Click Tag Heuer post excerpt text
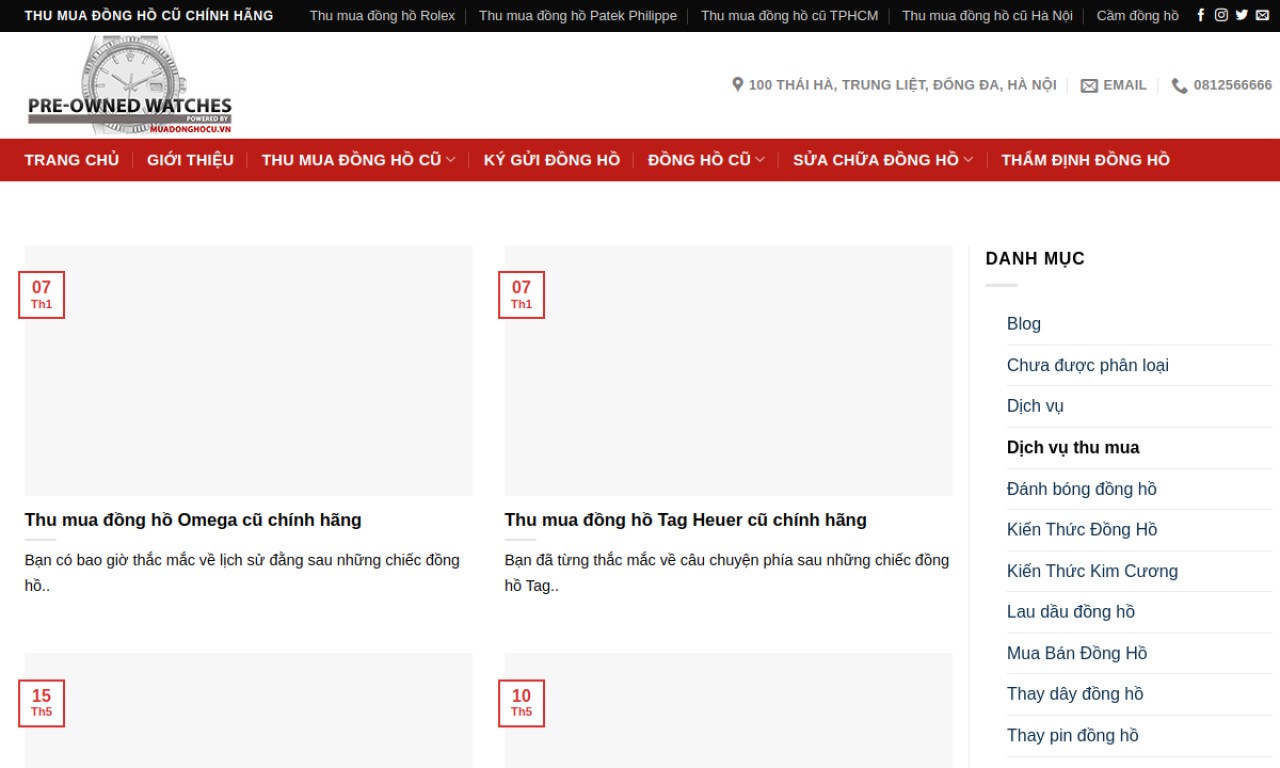The height and width of the screenshot is (768, 1280). (x=727, y=573)
